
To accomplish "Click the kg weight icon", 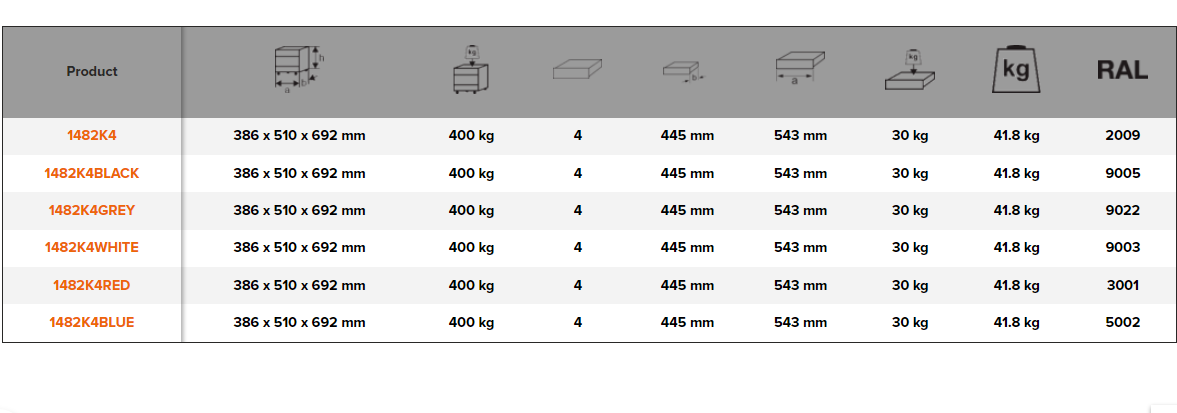I will click(x=1016, y=71).
